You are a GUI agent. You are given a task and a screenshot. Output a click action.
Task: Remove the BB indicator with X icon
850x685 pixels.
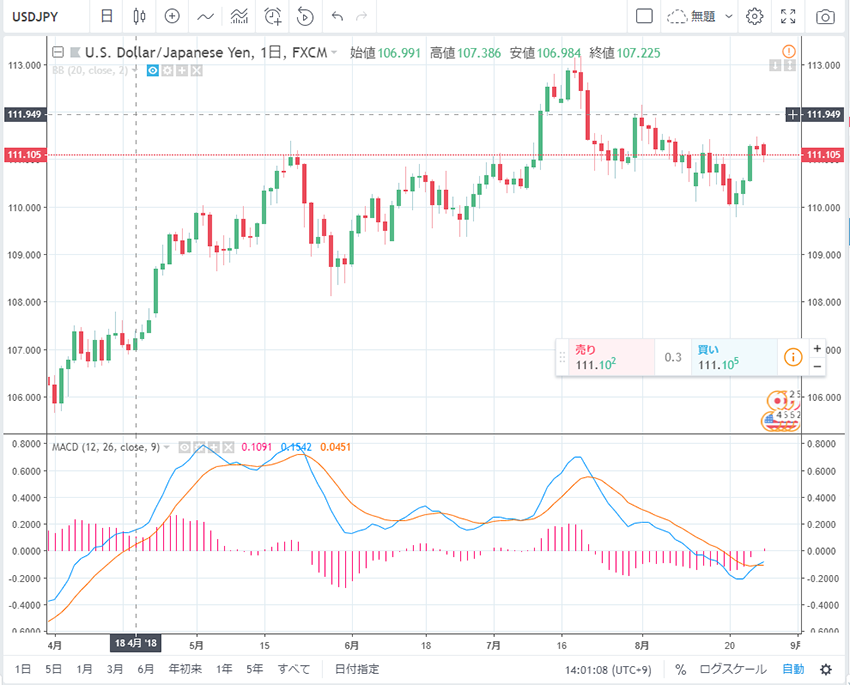[196, 70]
